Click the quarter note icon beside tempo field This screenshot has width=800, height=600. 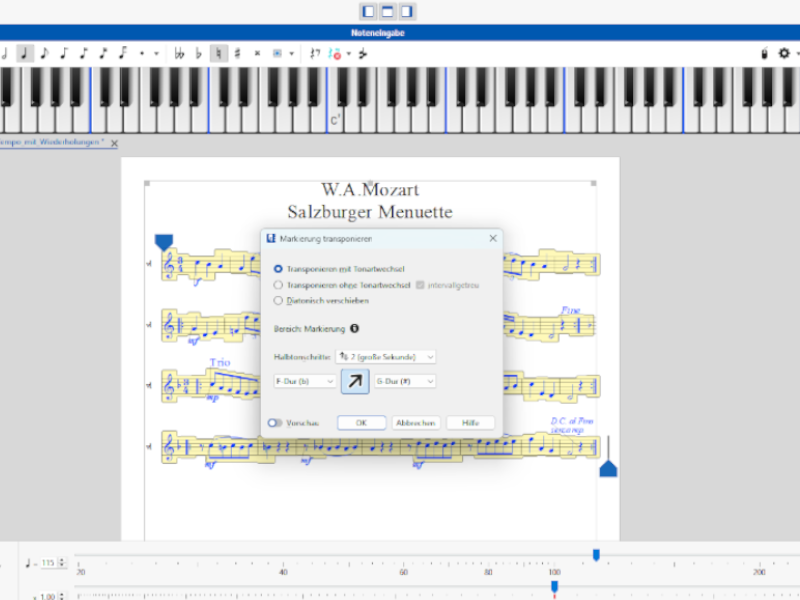click(x=28, y=563)
